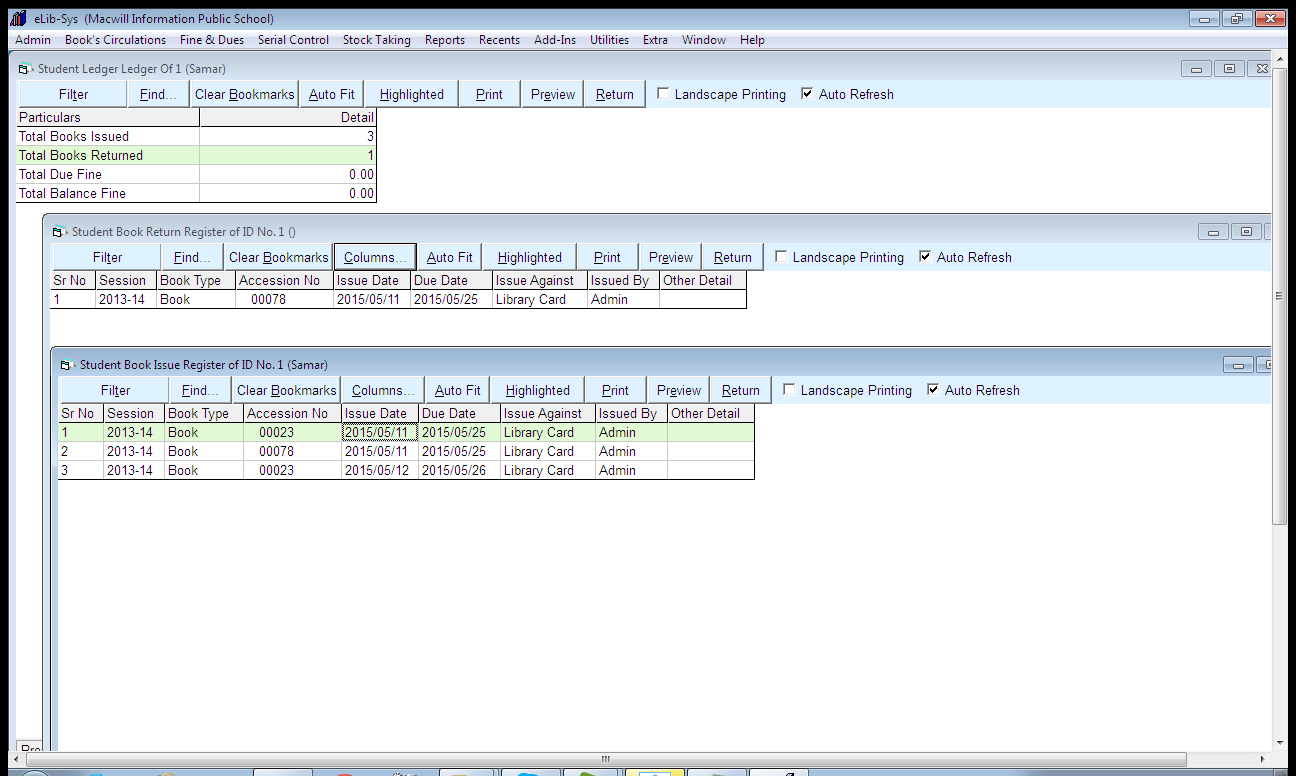Click Preview button in Issue Register toolbar
This screenshot has width=1296, height=776.
679,390
